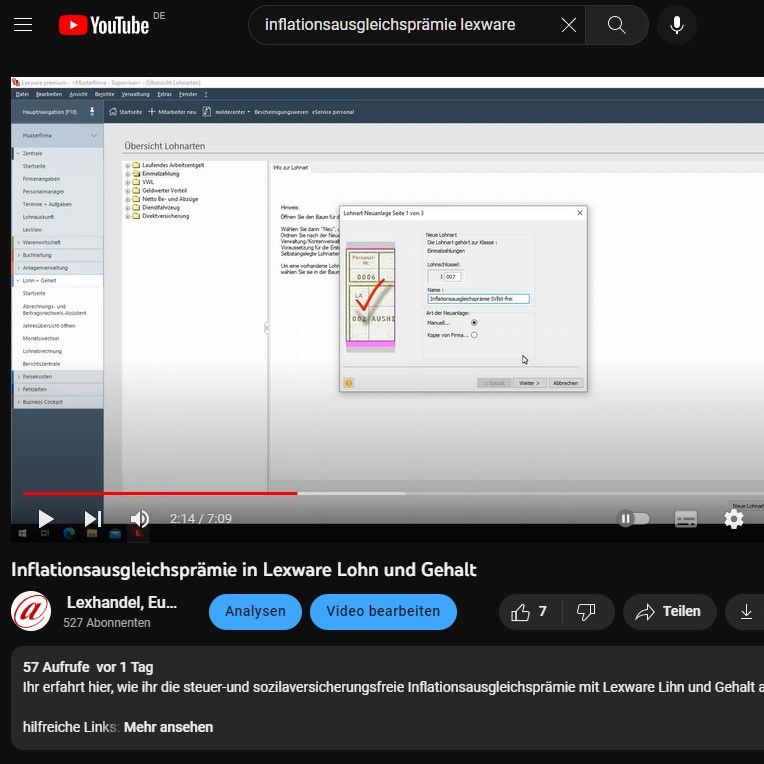Expand the Reisekosten navigation section
The width and height of the screenshot is (764, 764).
pos(19,377)
